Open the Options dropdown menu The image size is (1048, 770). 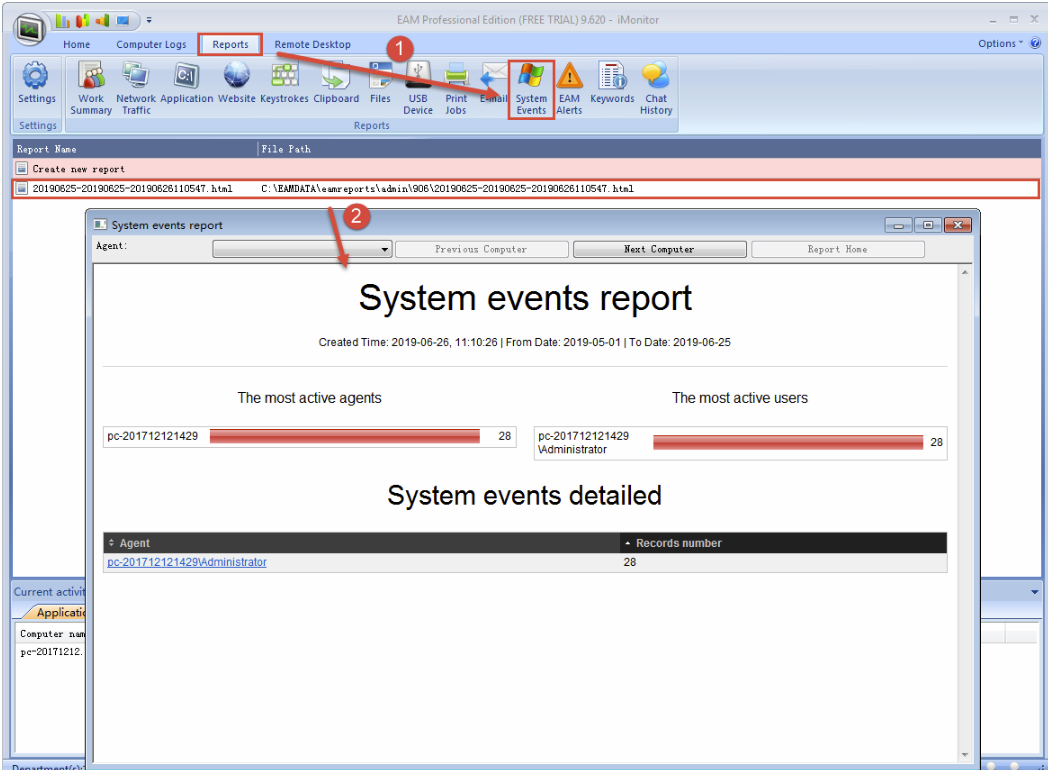[x=1001, y=43]
